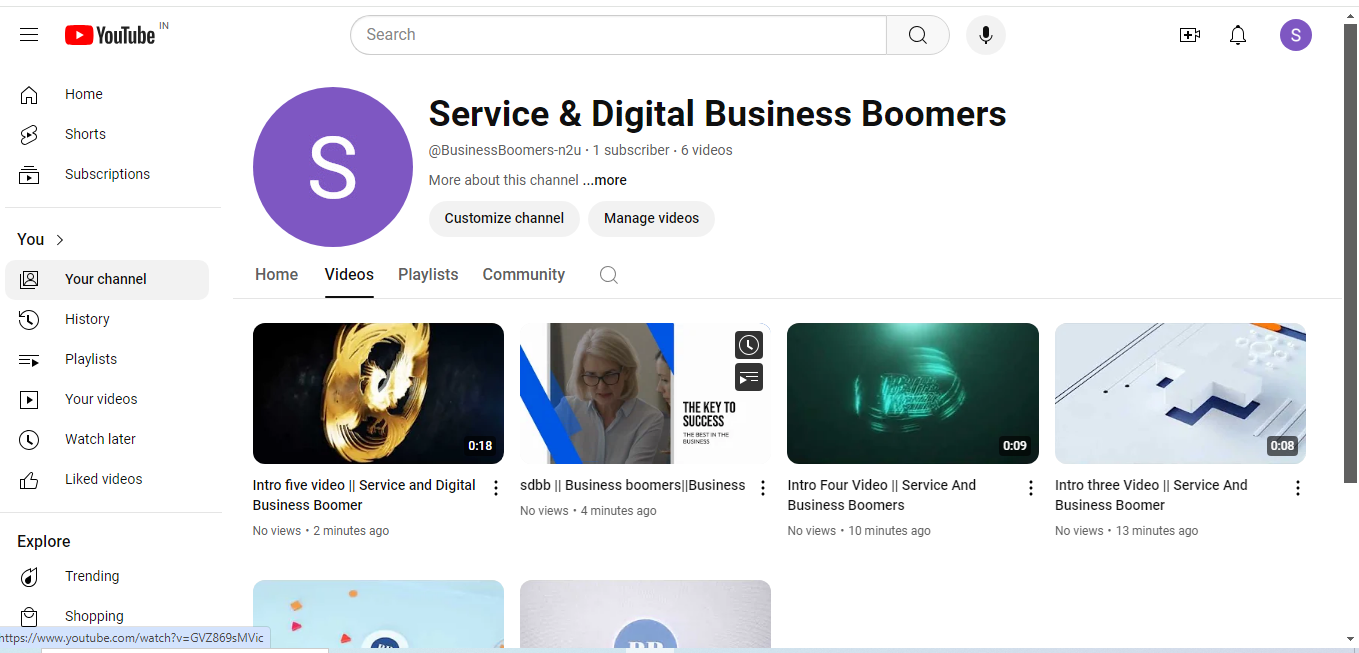Expand the You section chevron
Screen dimensions: 1359x653
(60, 240)
